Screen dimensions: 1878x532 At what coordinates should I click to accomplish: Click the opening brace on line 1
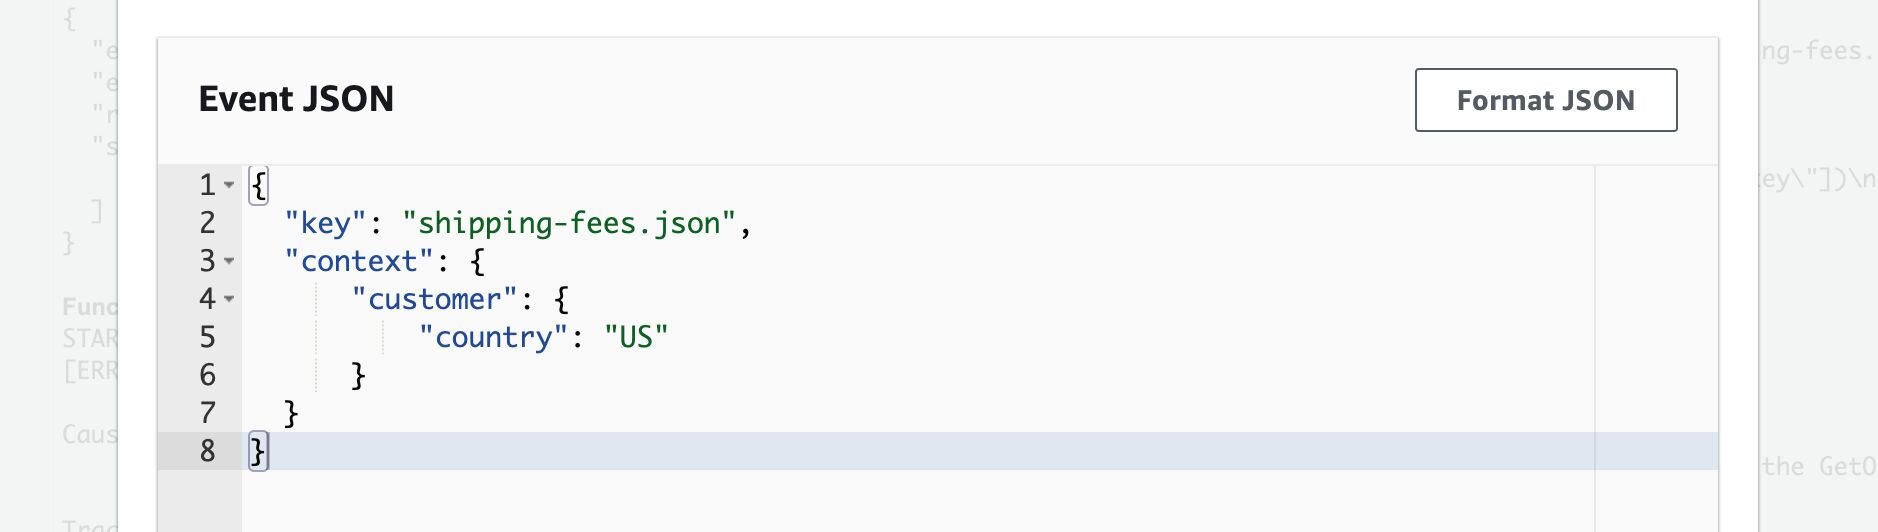[x=259, y=185]
